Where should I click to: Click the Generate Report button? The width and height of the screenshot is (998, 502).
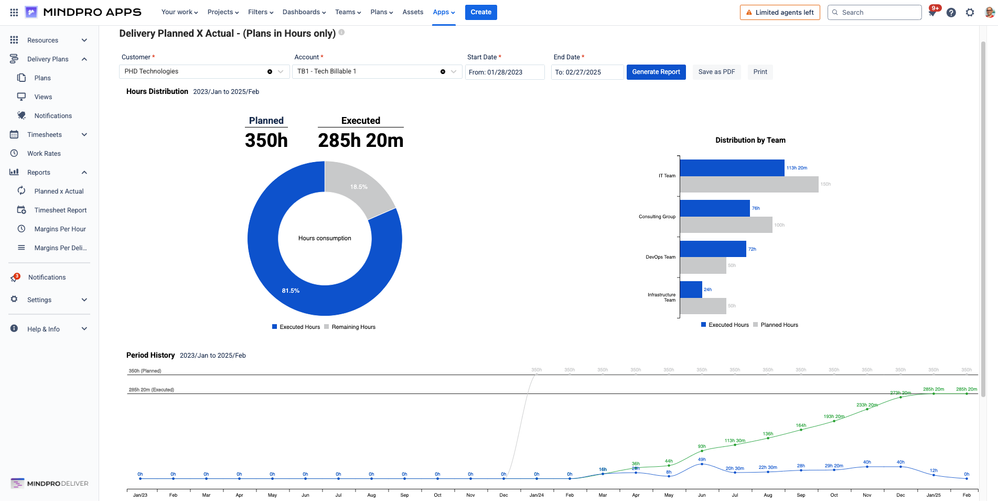656,72
